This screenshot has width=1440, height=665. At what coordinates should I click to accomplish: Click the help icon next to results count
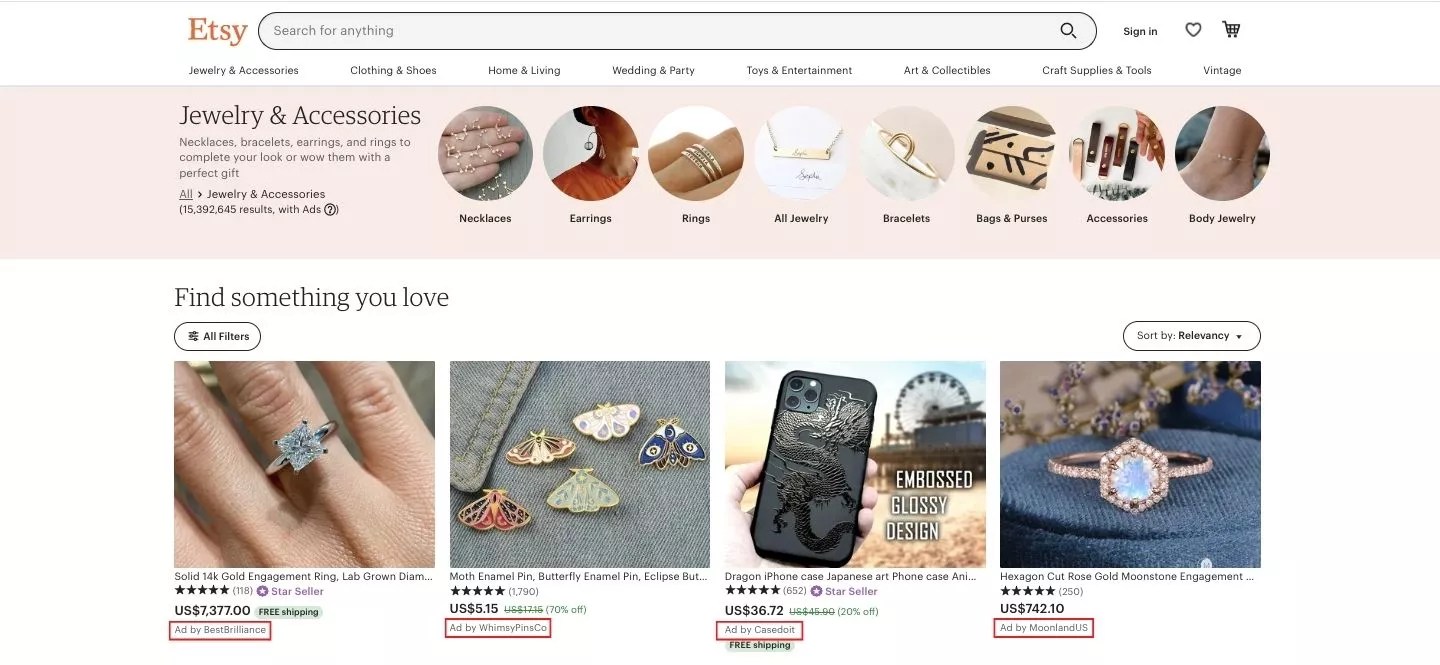tap(330, 209)
